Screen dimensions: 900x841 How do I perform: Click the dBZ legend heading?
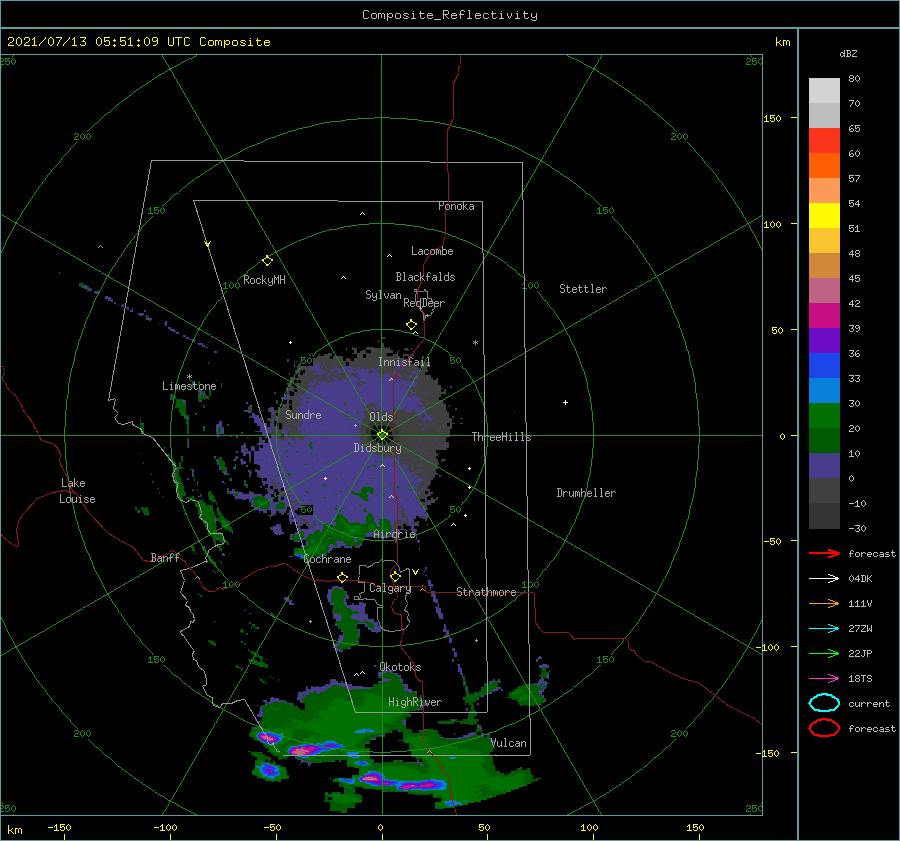click(x=848, y=53)
